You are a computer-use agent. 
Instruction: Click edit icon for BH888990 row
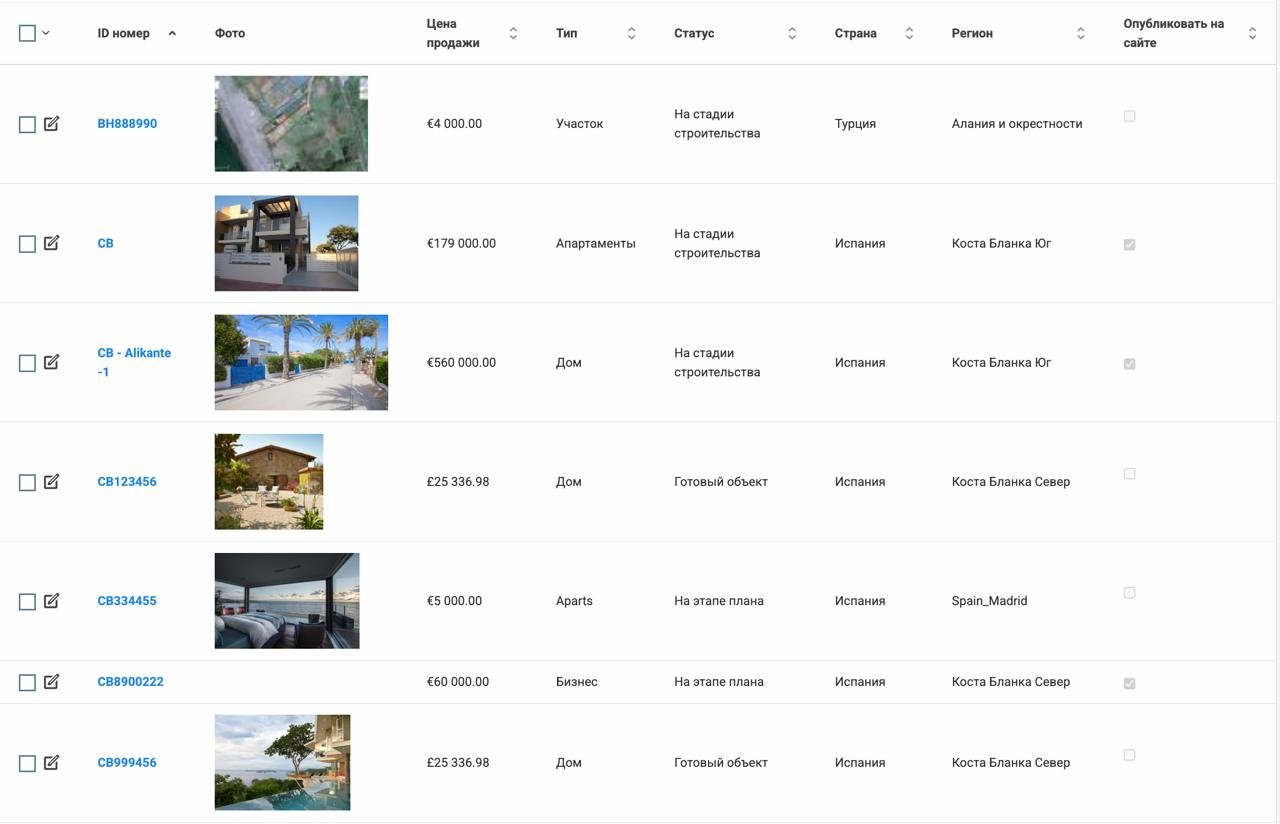[51, 124]
